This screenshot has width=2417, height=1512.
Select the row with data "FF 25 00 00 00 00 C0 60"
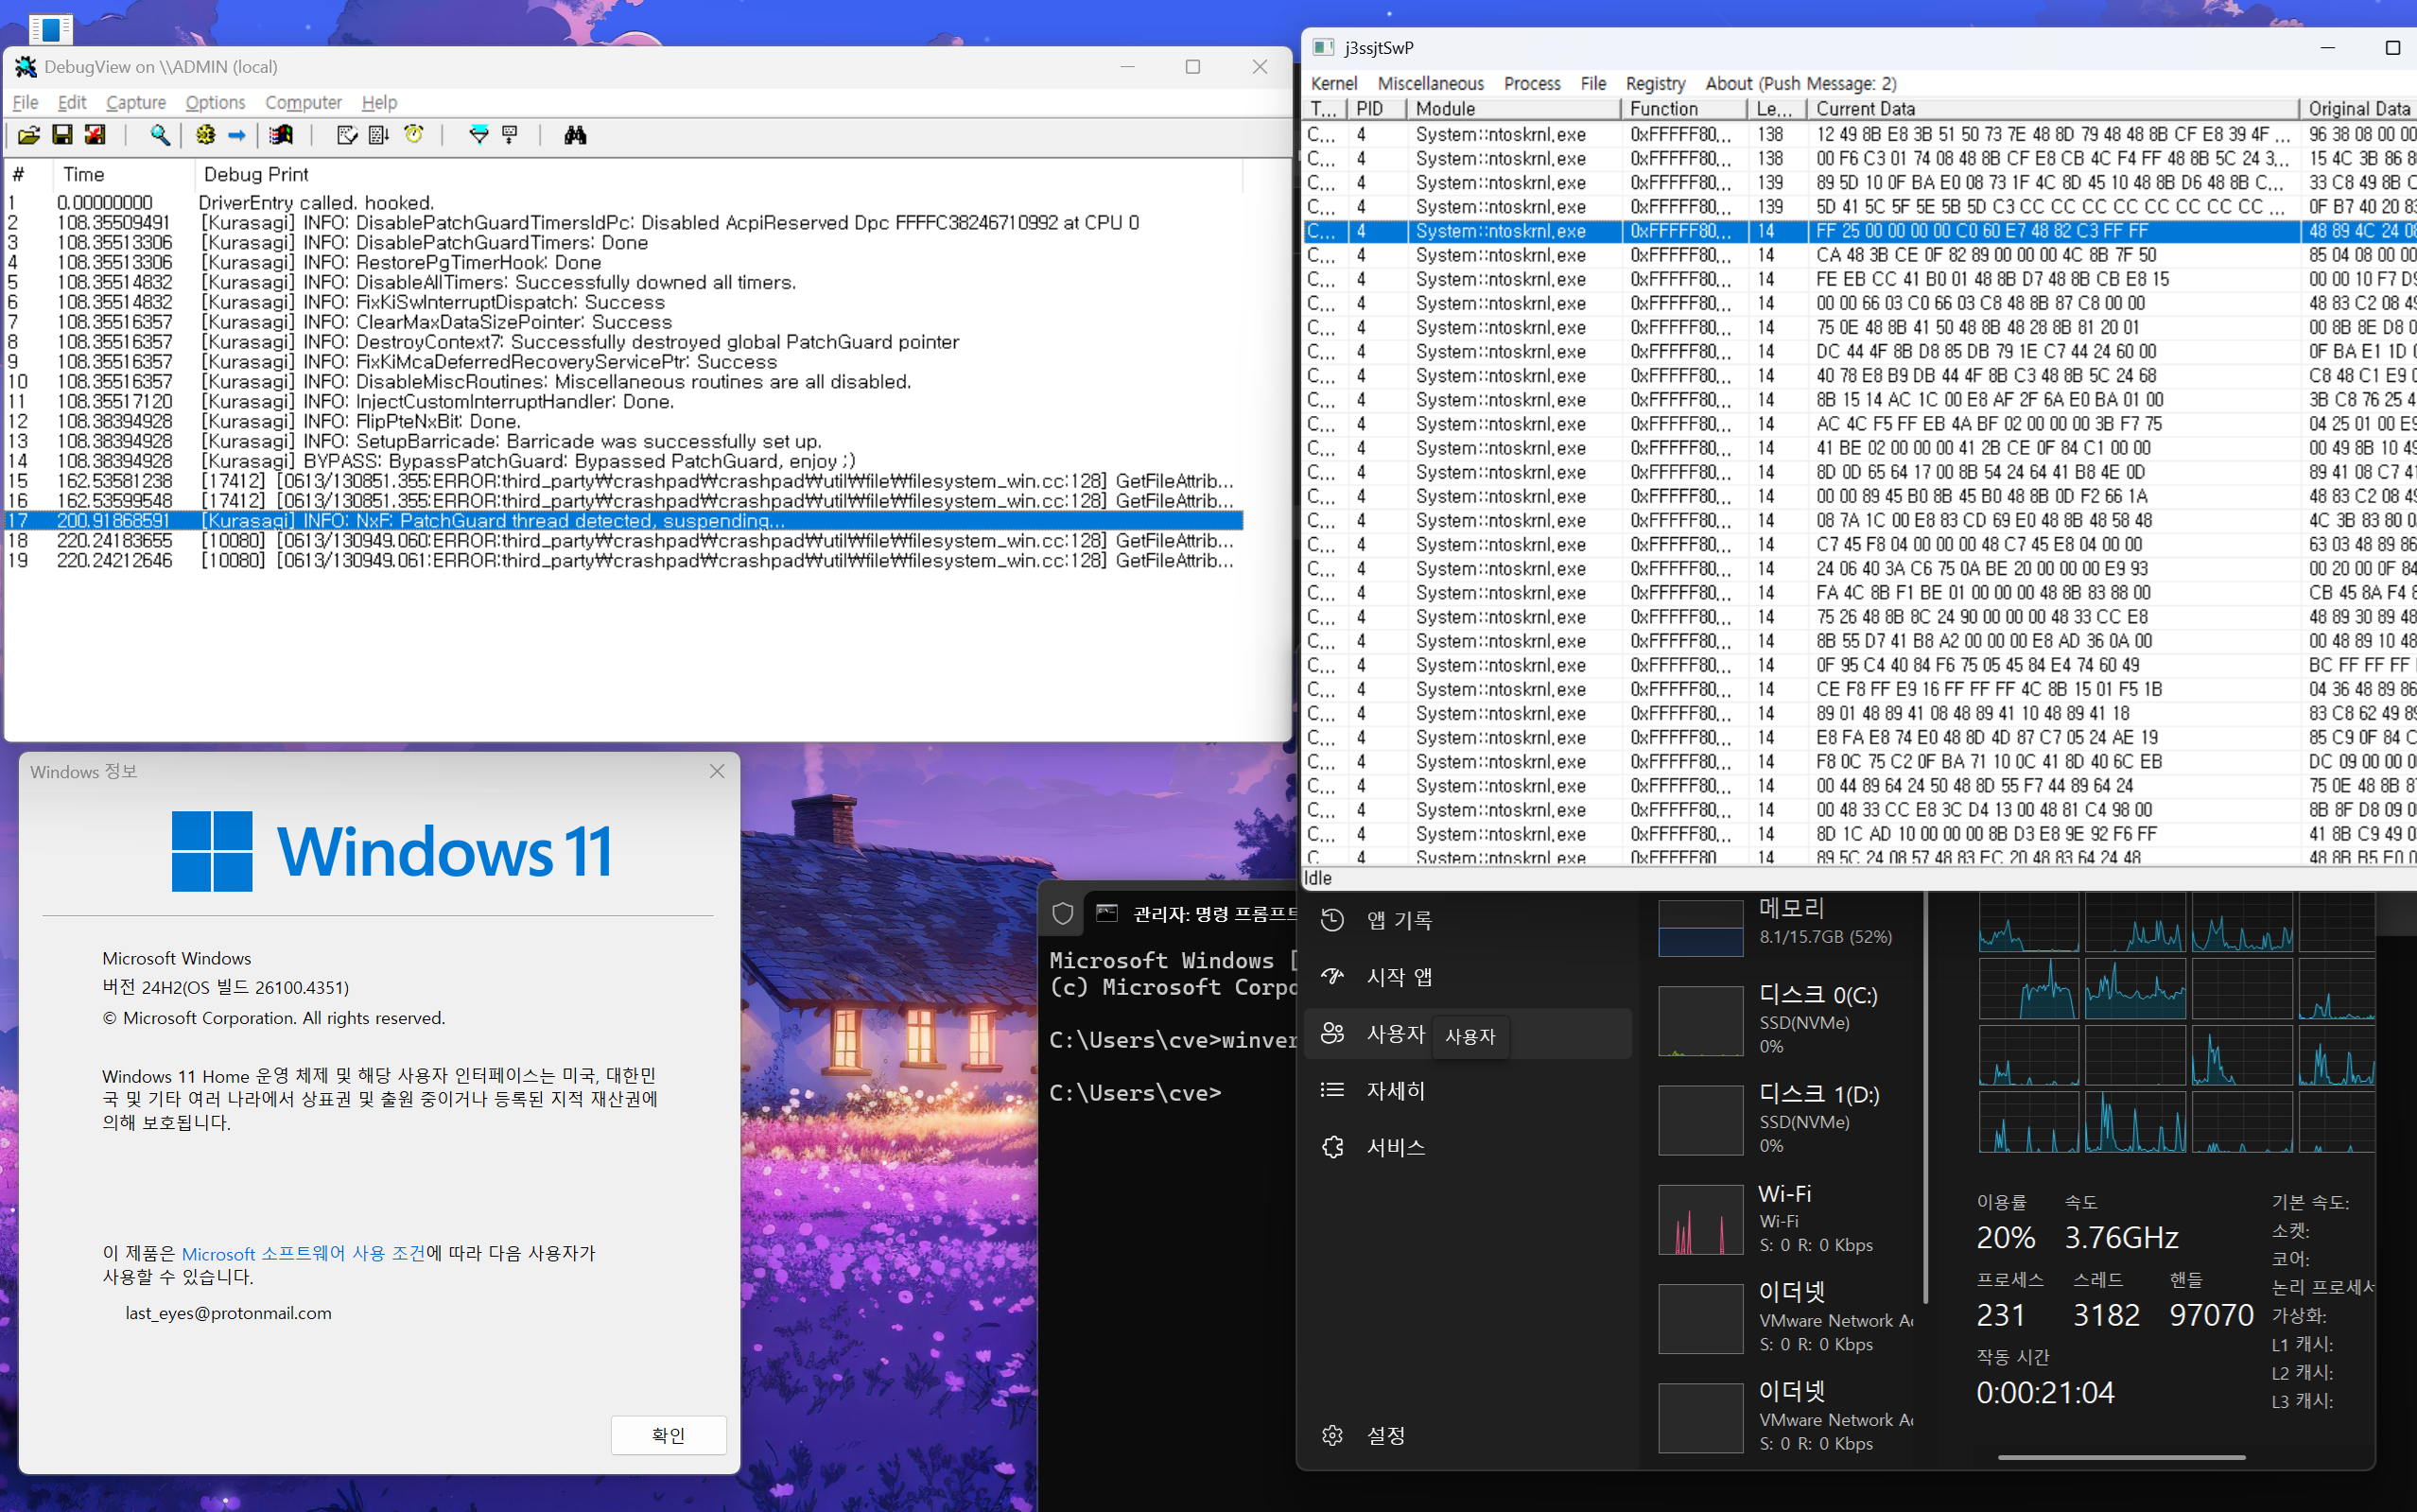[1860, 231]
